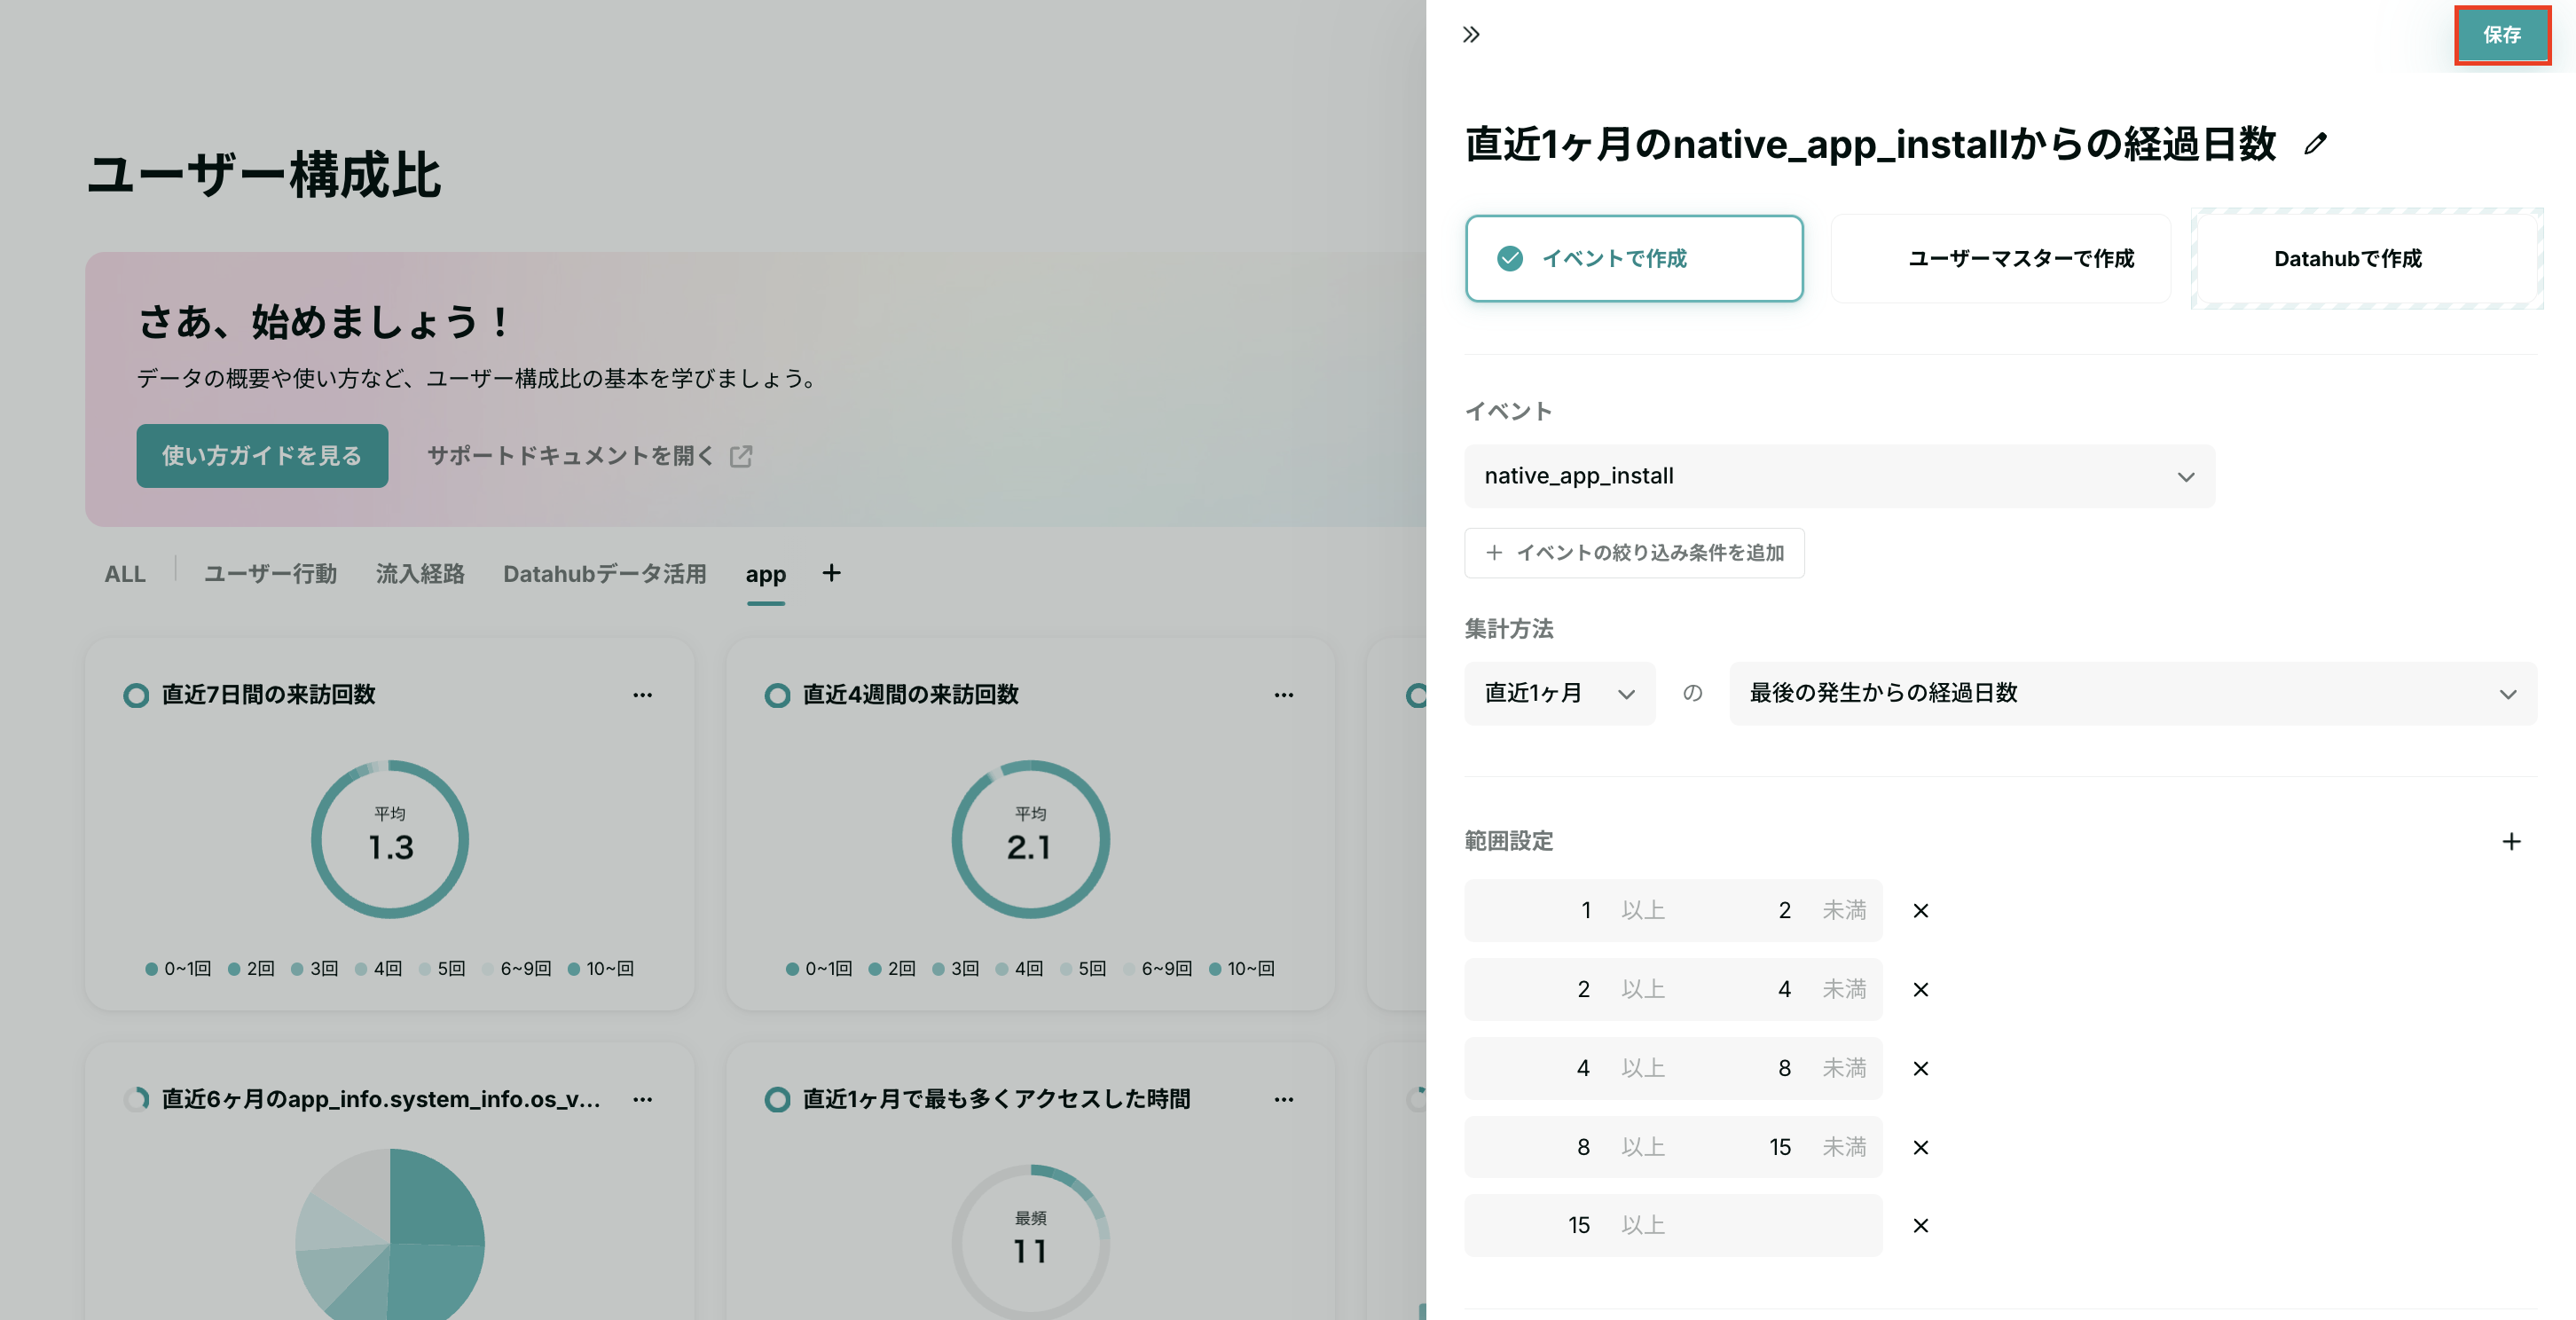The width and height of the screenshot is (2576, 1320).
Task: Click the plus icon to add a range
Action: [2511, 841]
